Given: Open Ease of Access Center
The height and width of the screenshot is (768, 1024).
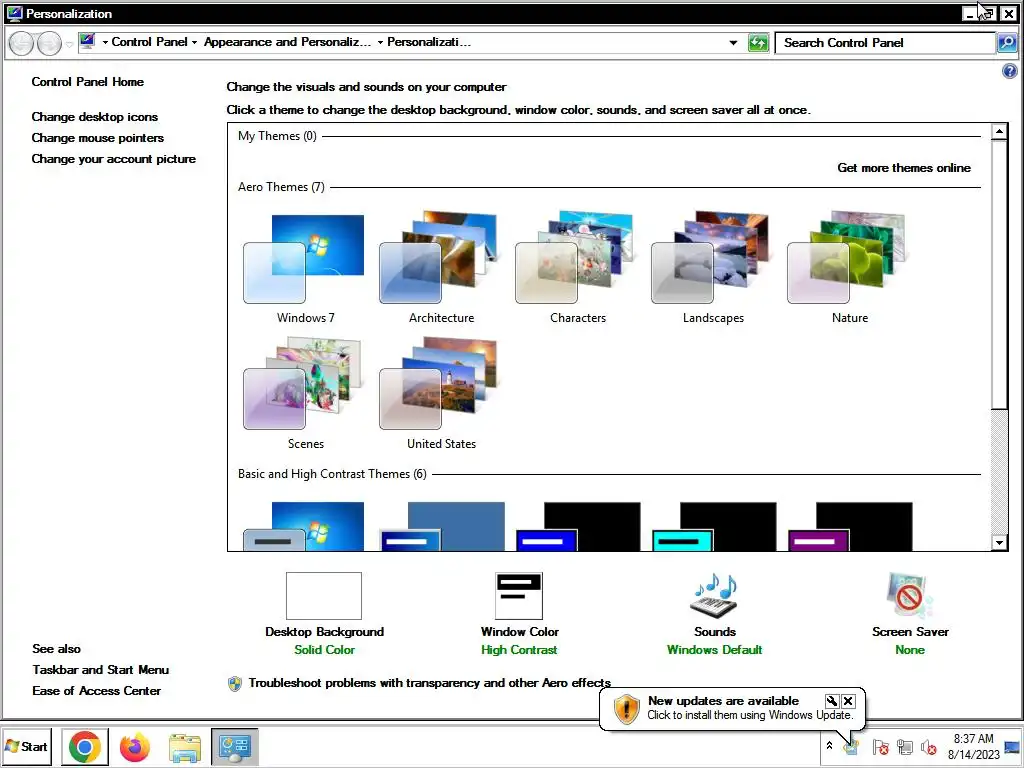Looking at the screenshot, I should click(x=97, y=690).
